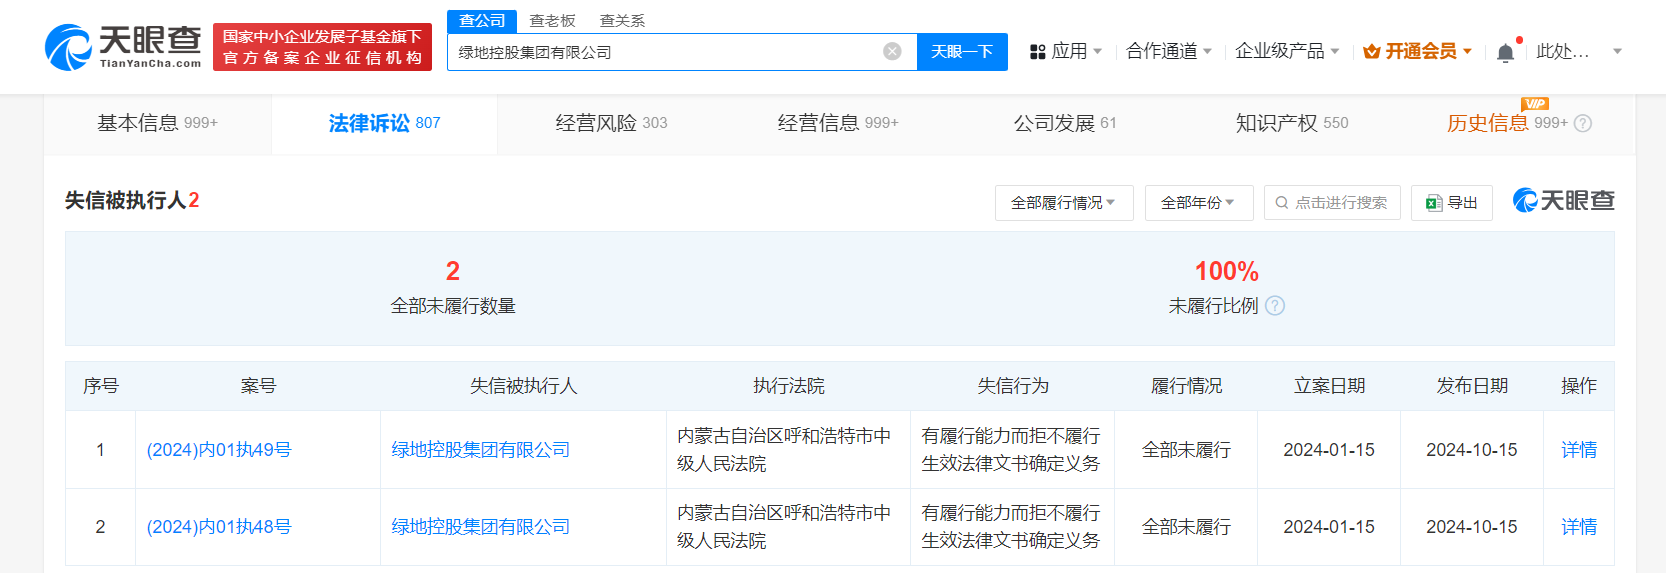Open the user account dropdown arrow

pos(1617,52)
